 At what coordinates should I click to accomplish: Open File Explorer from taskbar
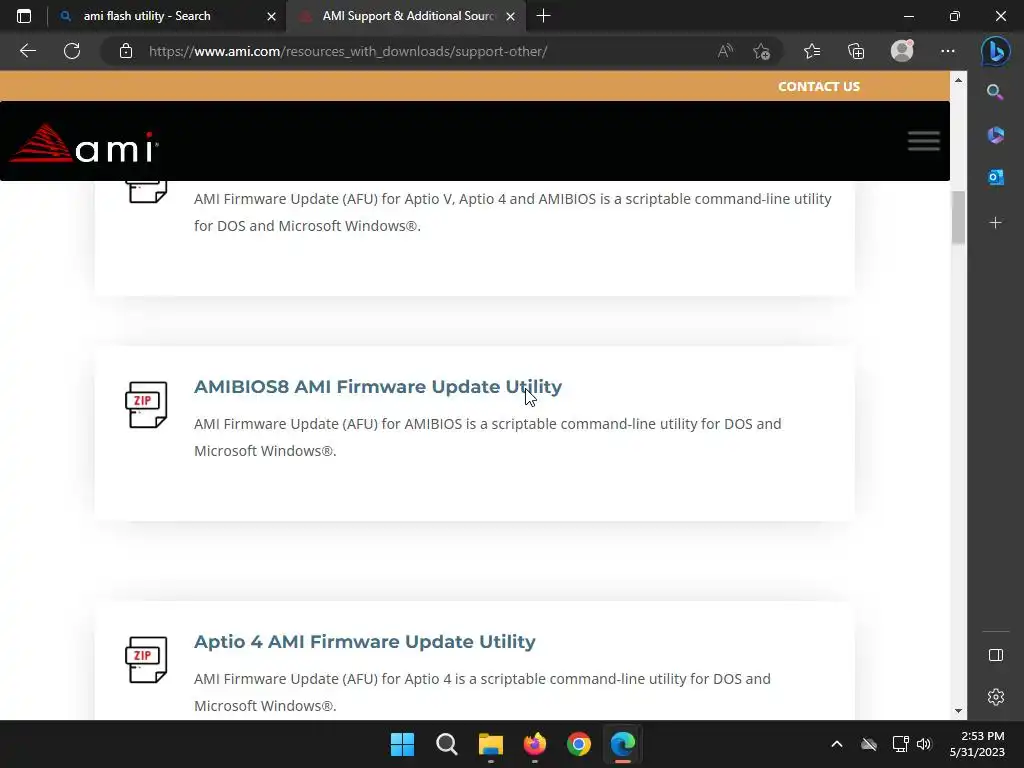tap(490, 744)
